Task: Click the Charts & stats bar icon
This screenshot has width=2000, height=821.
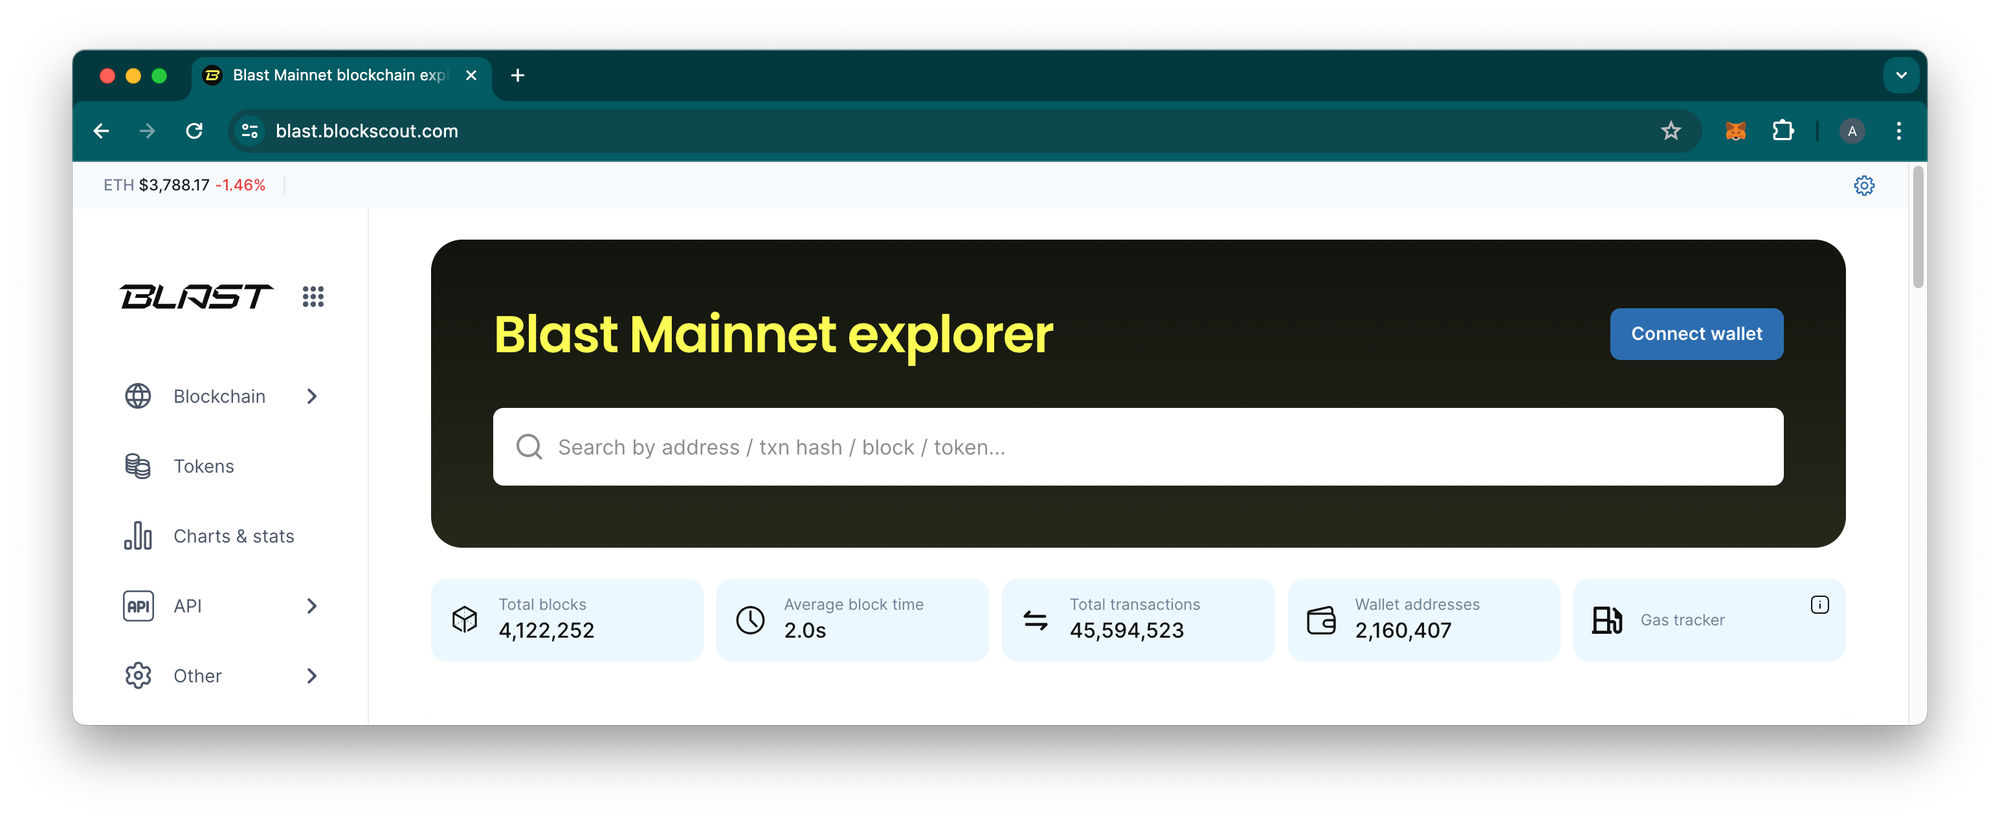Action: [138, 536]
